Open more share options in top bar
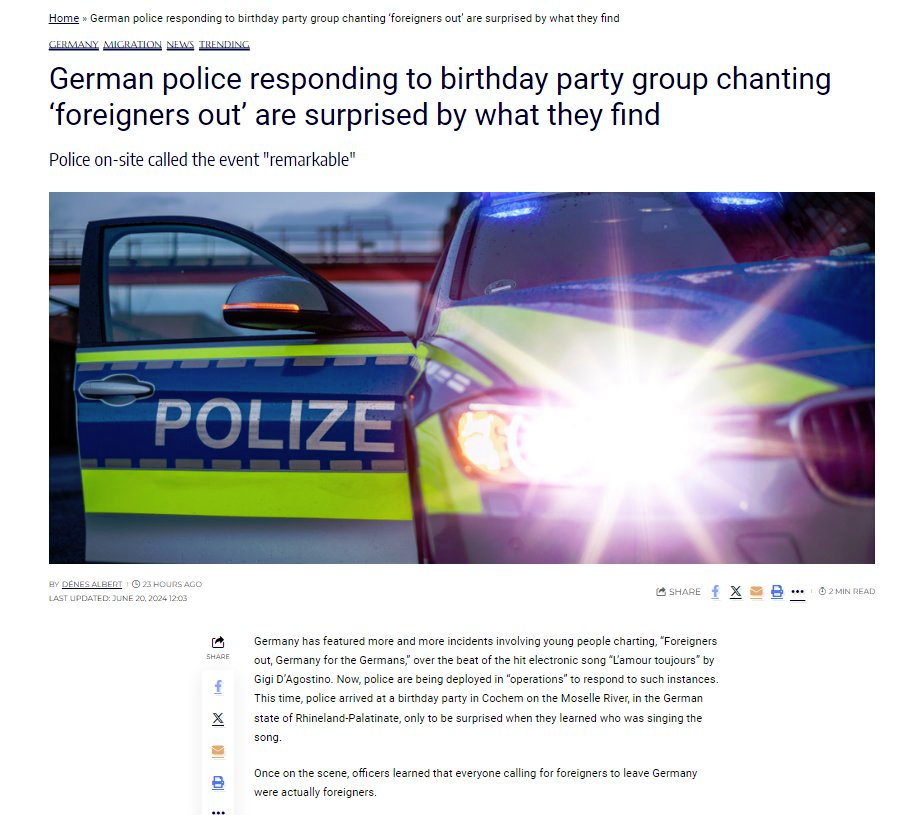The width and height of the screenshot is (920, 815). 797,591
